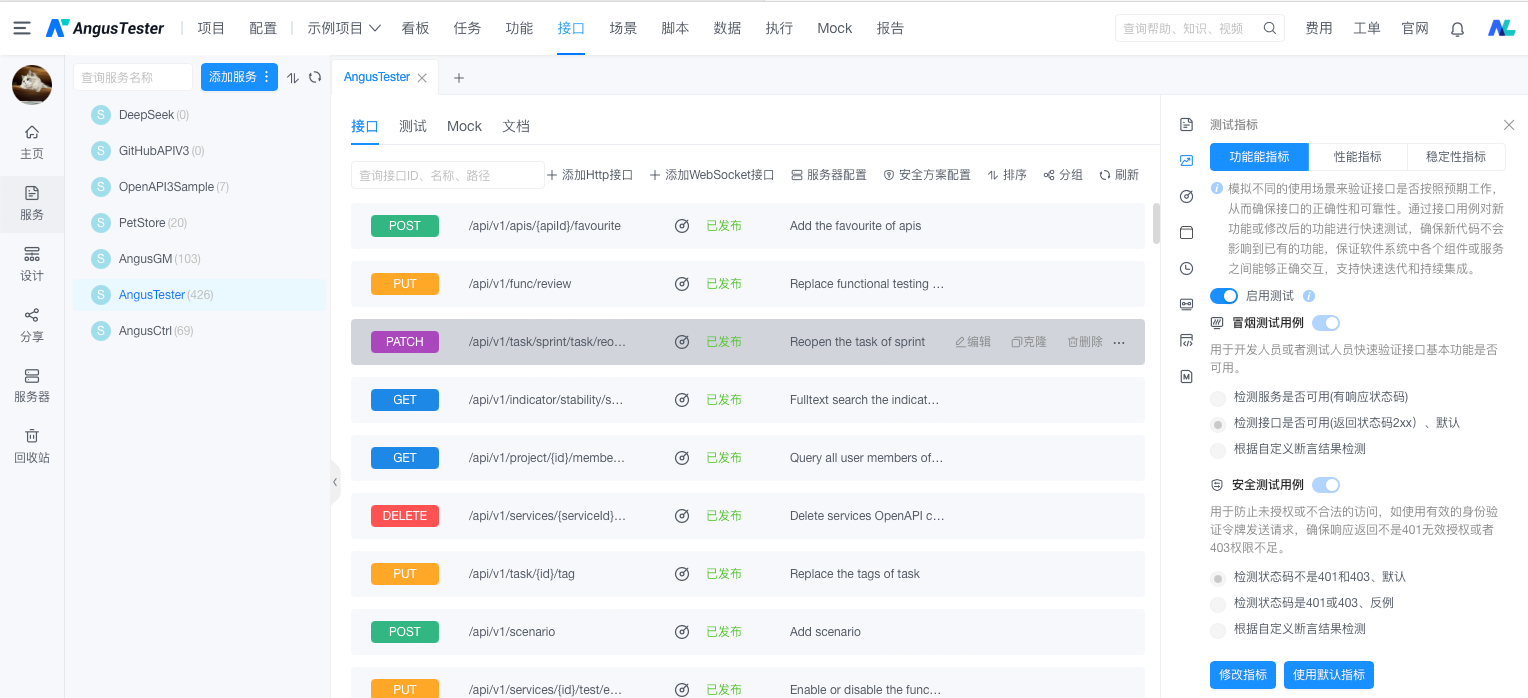Viewport: 1528px width, 698px height.
Task: Open 设计 design sidebar item
Action: [x=32, y=264]
